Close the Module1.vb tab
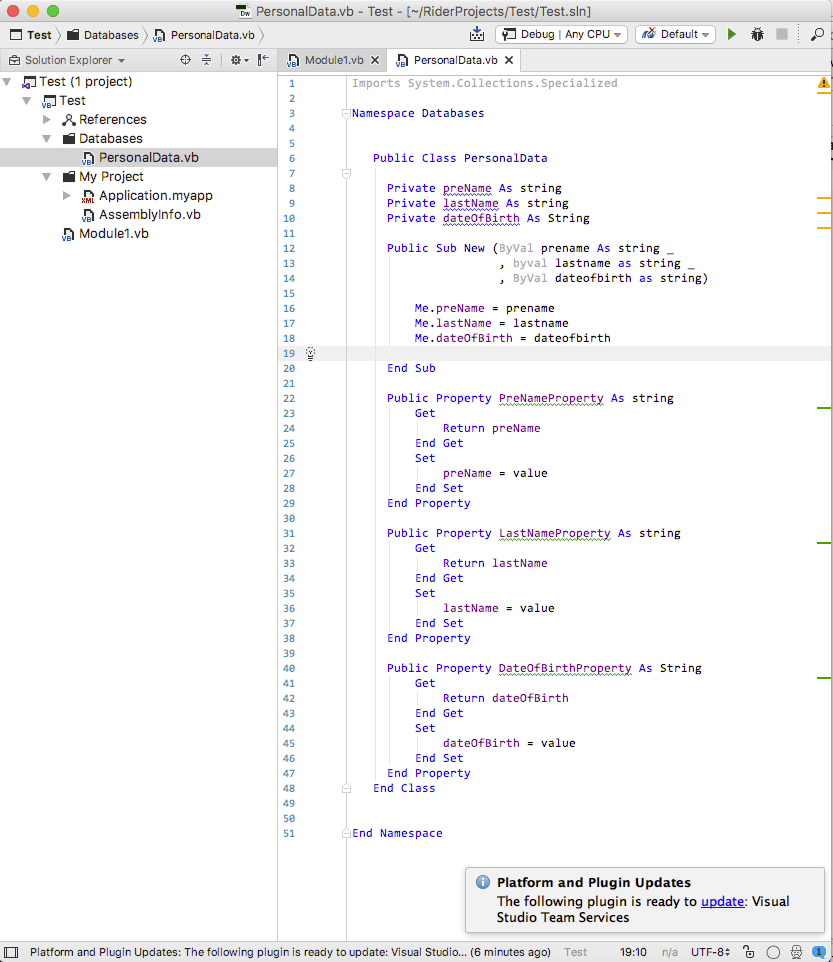This screenshot has width=833, height=962. [x=375, y=60]
